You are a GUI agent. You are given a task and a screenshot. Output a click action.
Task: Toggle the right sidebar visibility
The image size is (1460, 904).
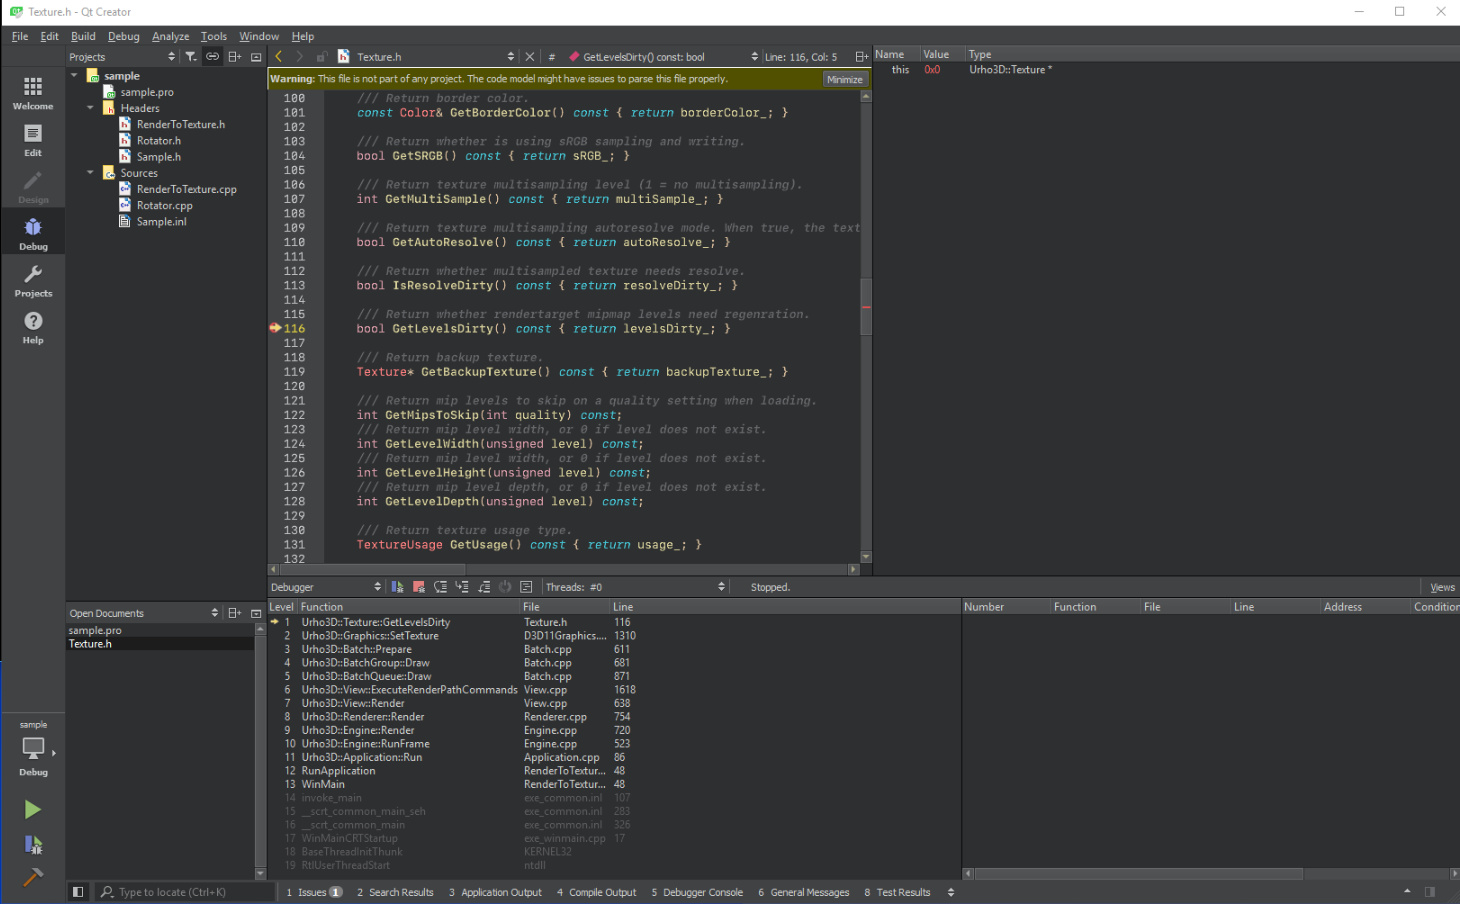pyautogui.click(x=1430, y=892)
